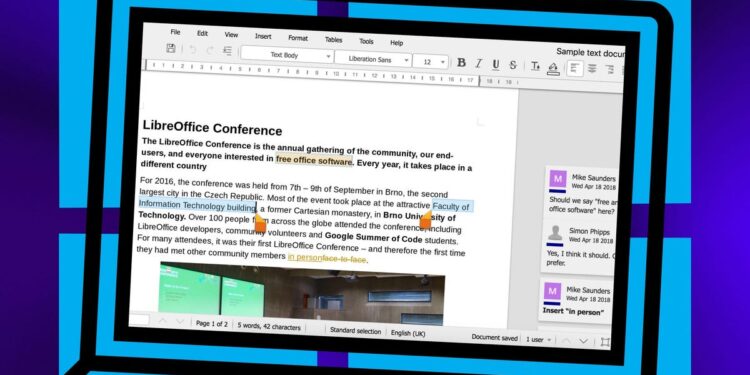This screenshot has height=375, width=750.
Task: Click the Save document icon
Action: 171,48
